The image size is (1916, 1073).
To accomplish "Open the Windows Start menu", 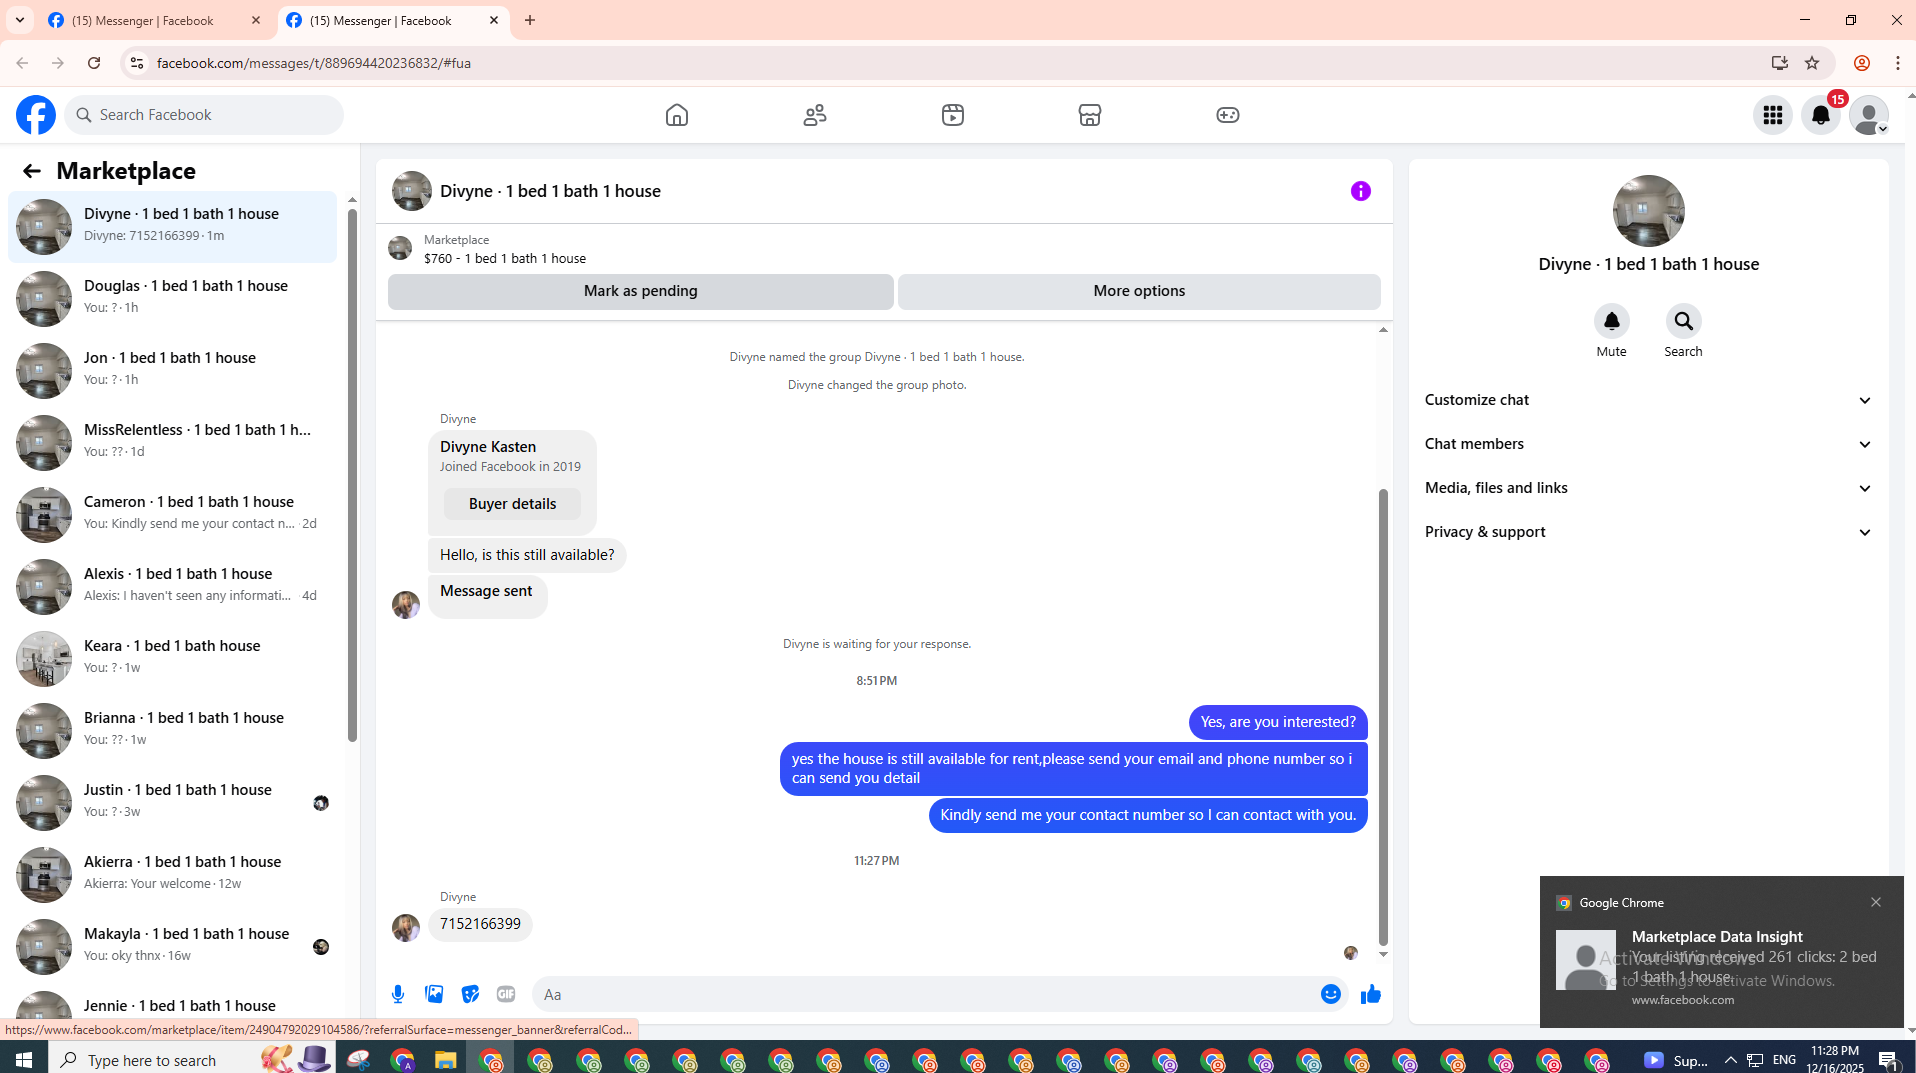I will point(24,1060).
